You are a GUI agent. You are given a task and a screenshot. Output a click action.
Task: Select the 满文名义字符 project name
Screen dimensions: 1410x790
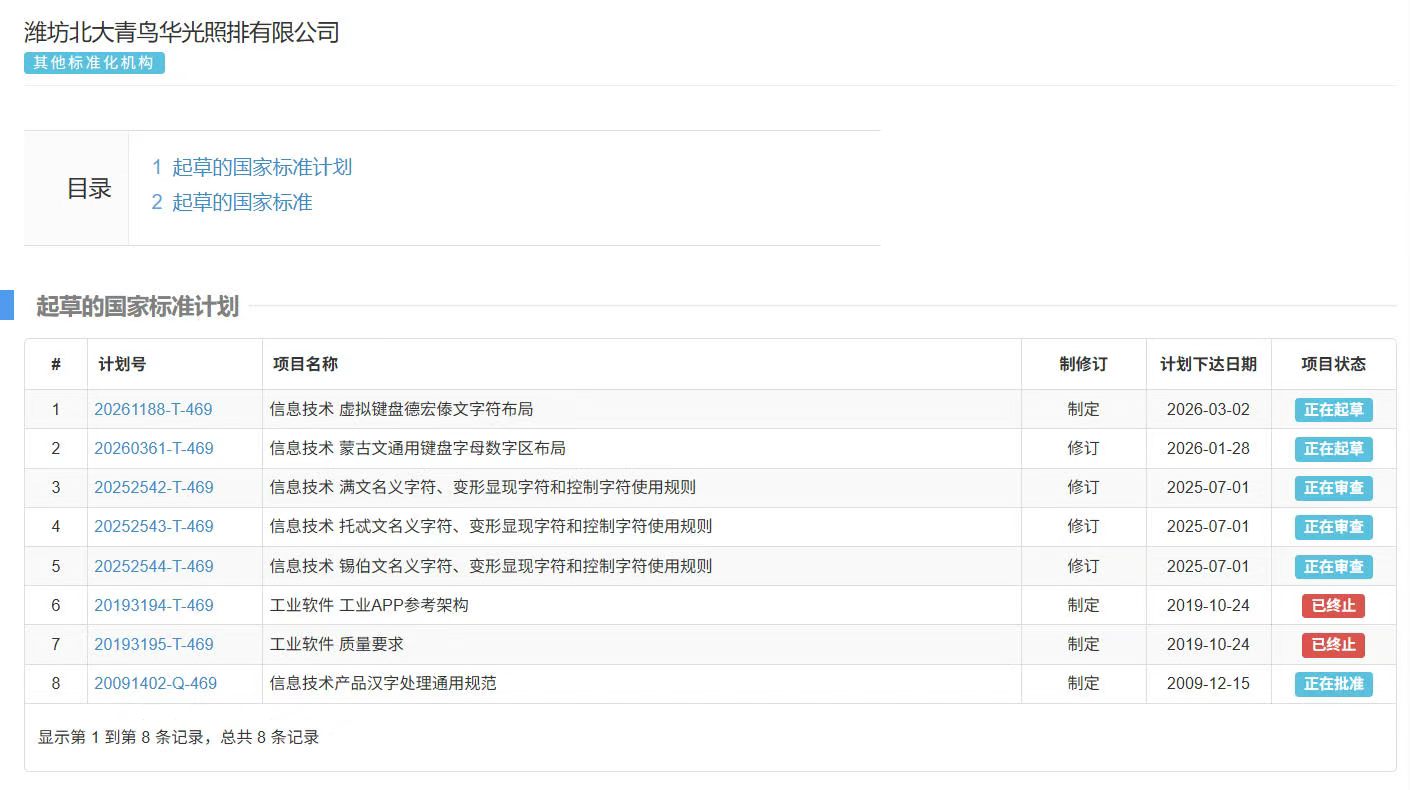point(483,487)
